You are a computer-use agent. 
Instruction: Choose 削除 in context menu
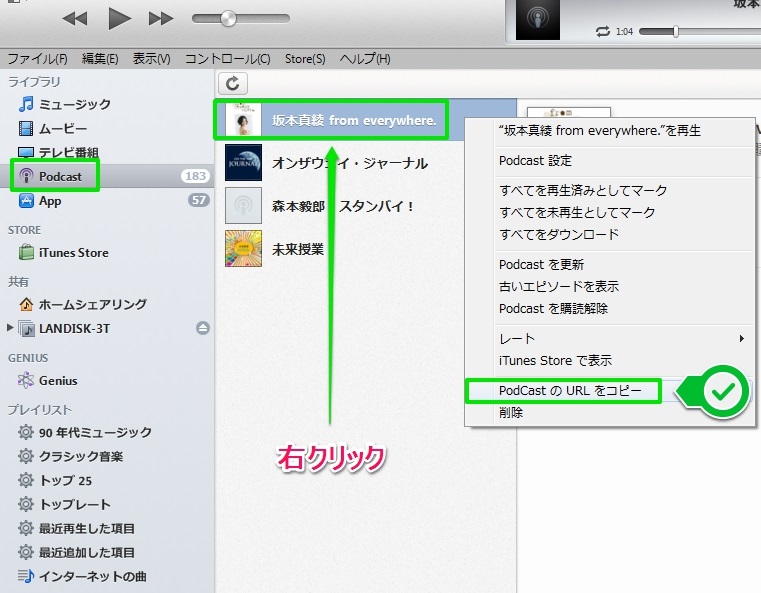[511, 412]
